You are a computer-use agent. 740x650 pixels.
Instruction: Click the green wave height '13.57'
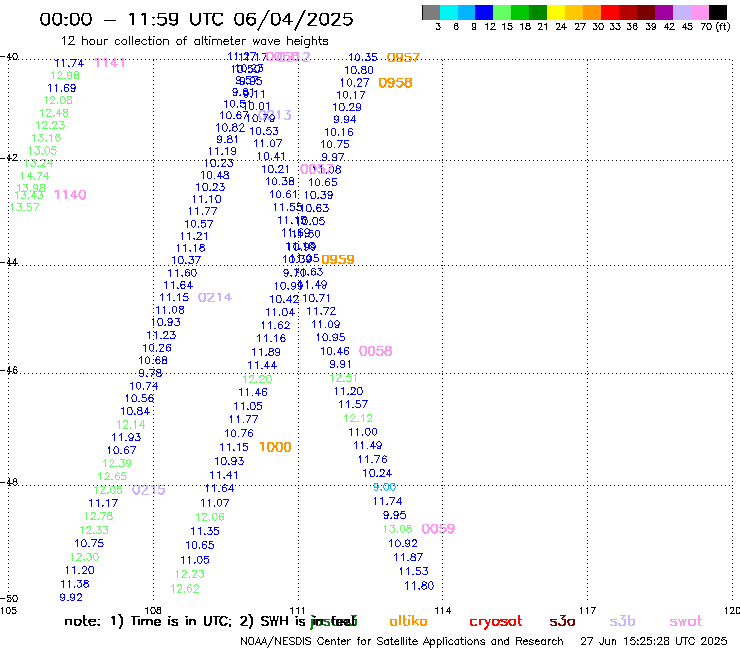point(25,207)
